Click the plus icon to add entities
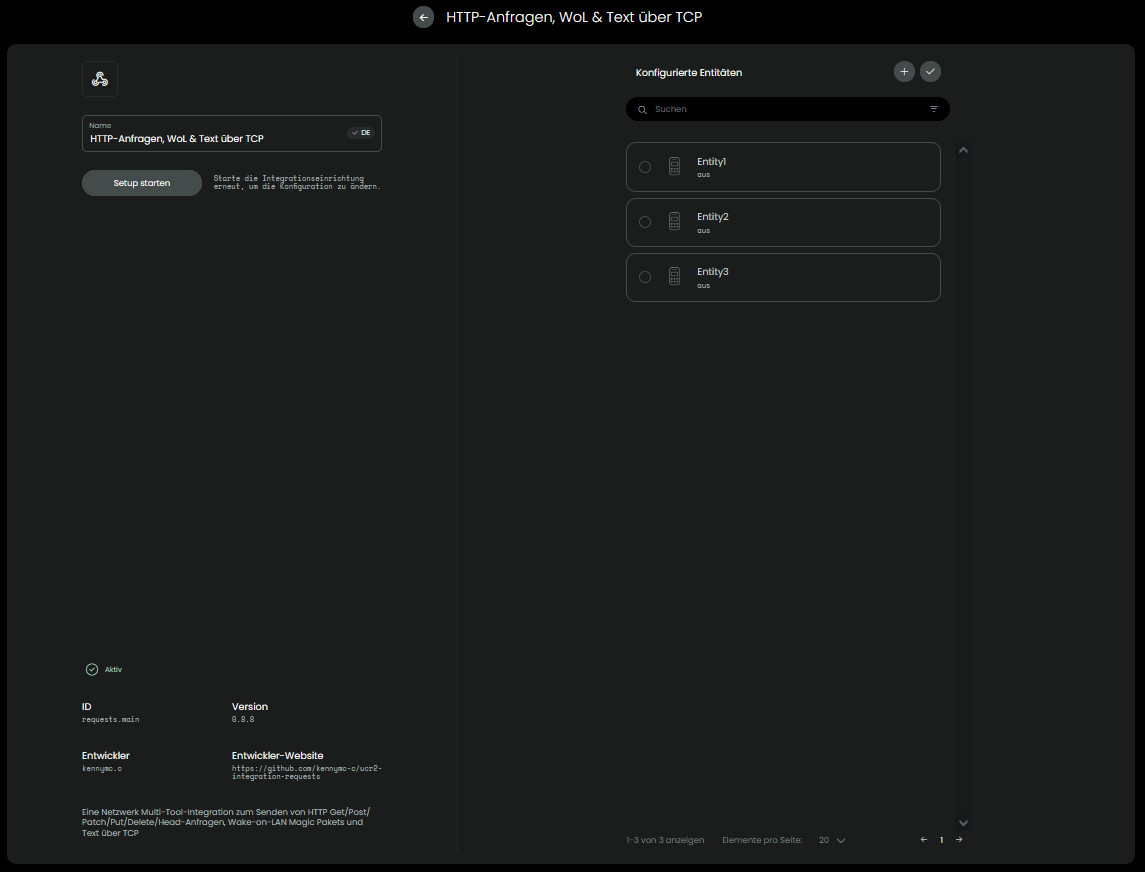 904,71
